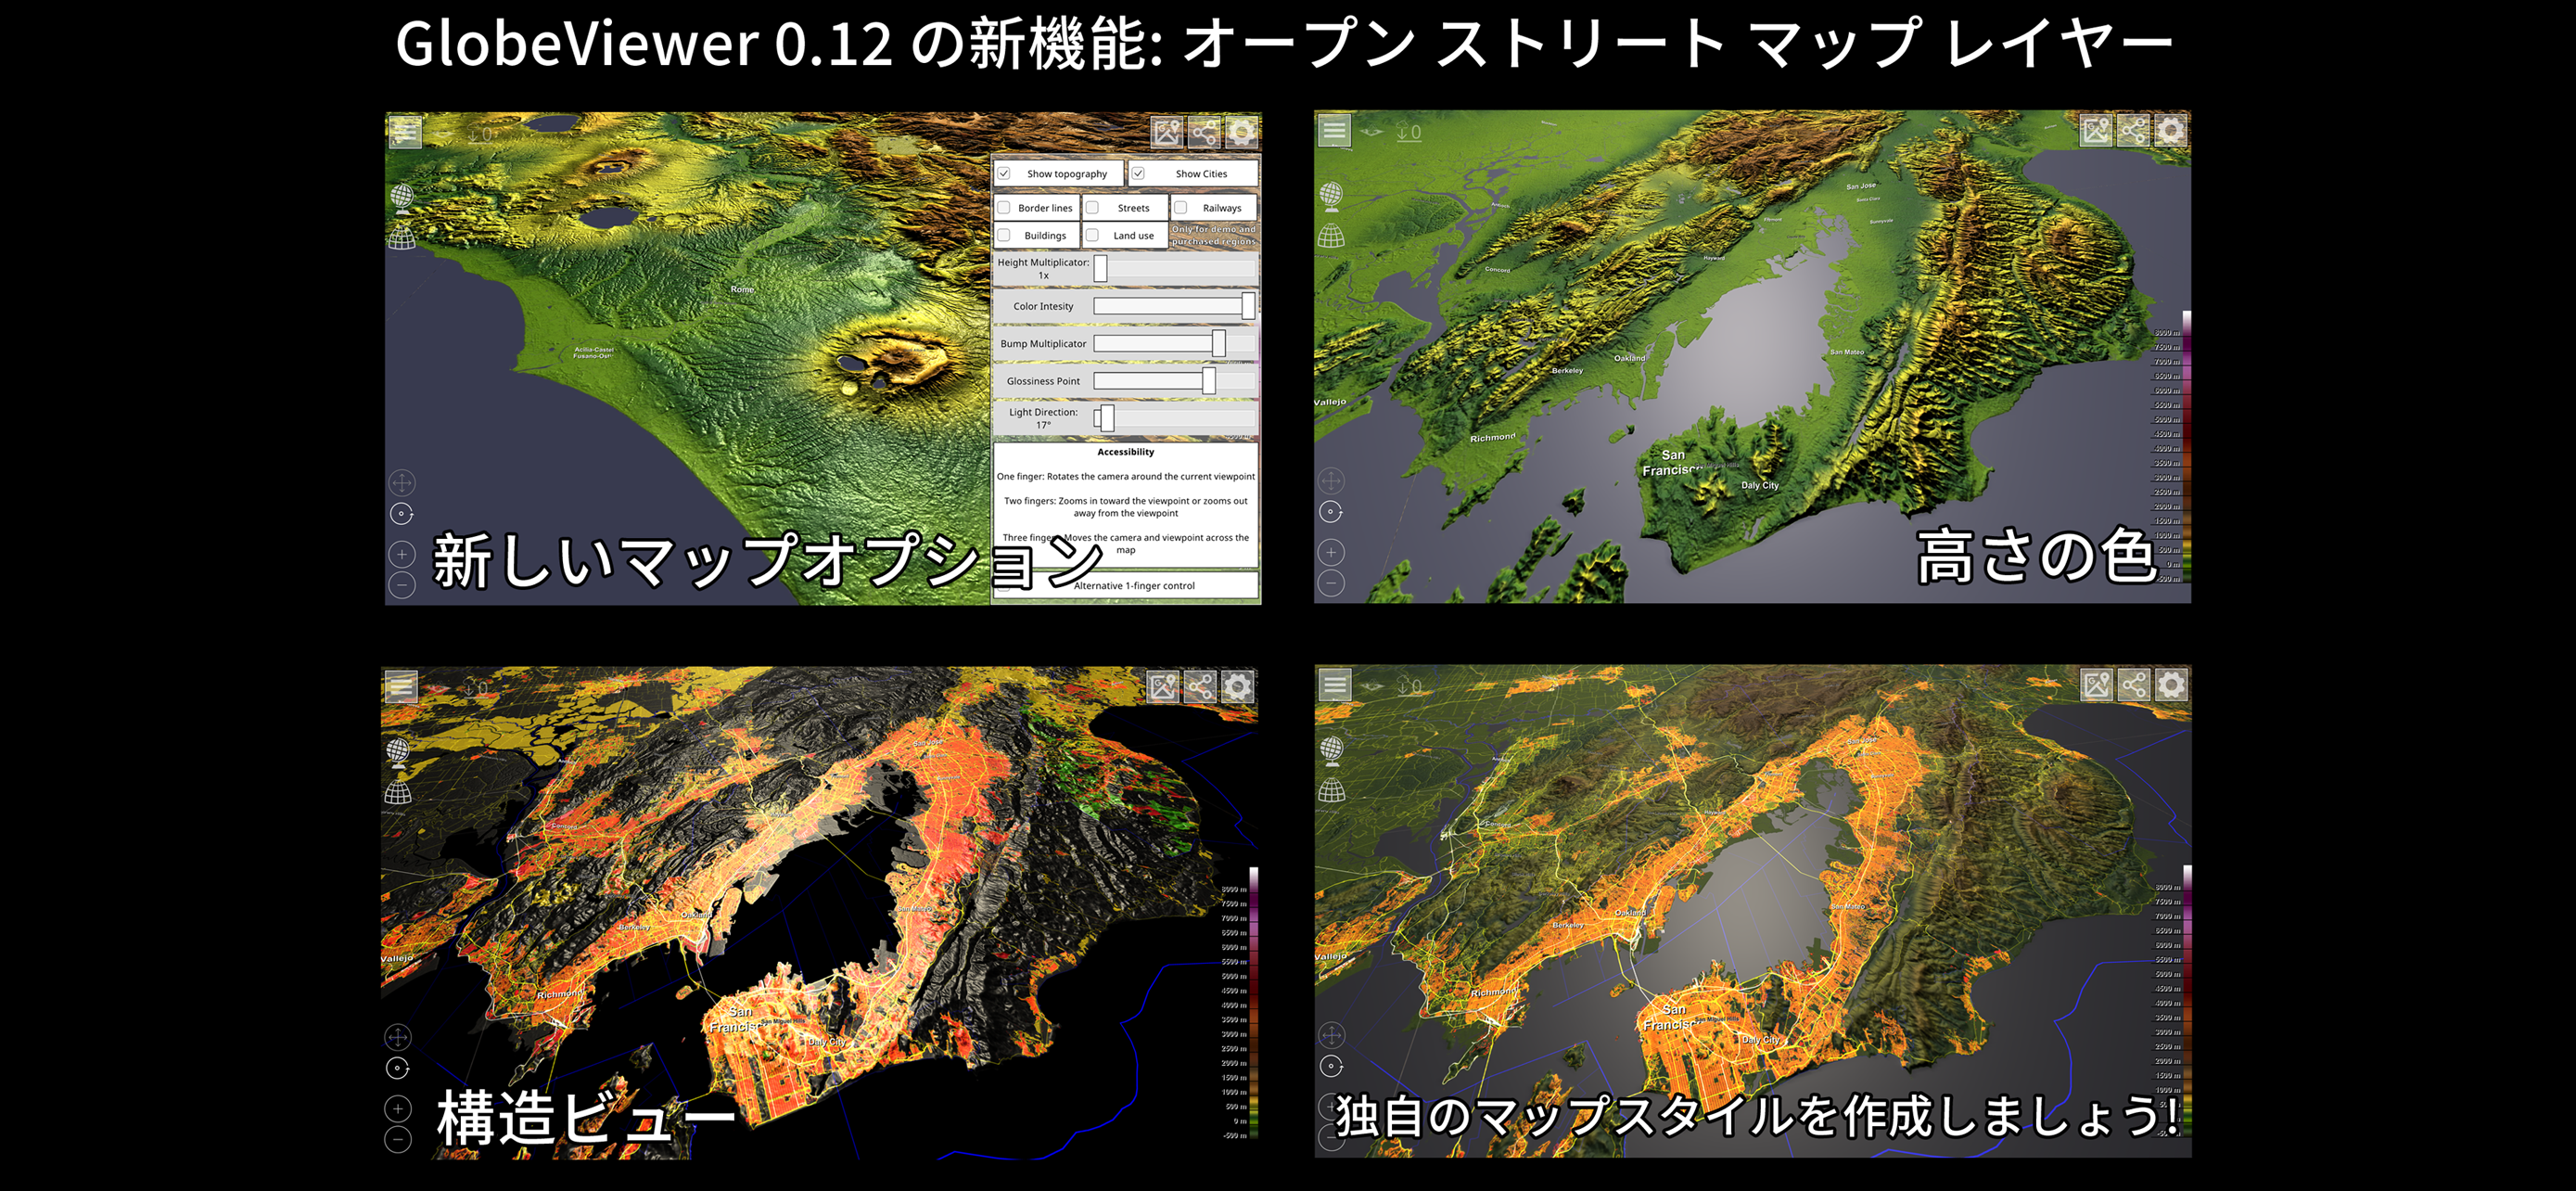Click the Bump Multiplicator slider handle
The height and width of the screenshot is (1191, 2576).
pos(1218,343)
